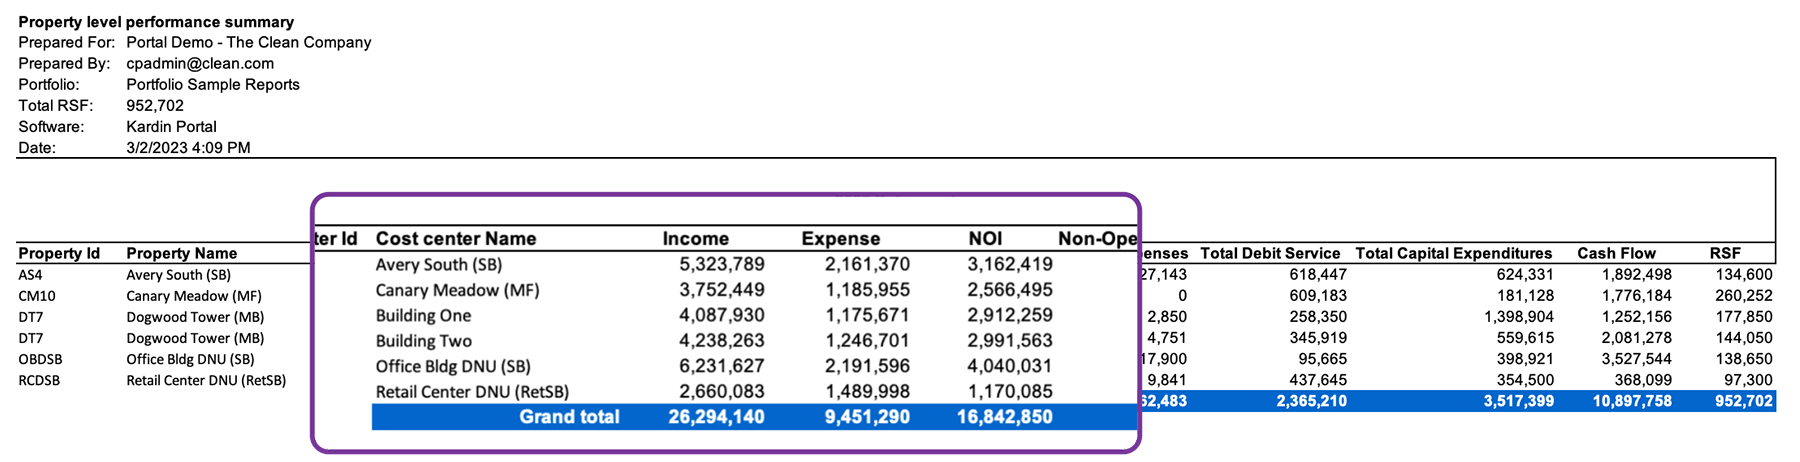Click the Expense column header
This screenshot has width=1800, height=462.
coord(840,239)
